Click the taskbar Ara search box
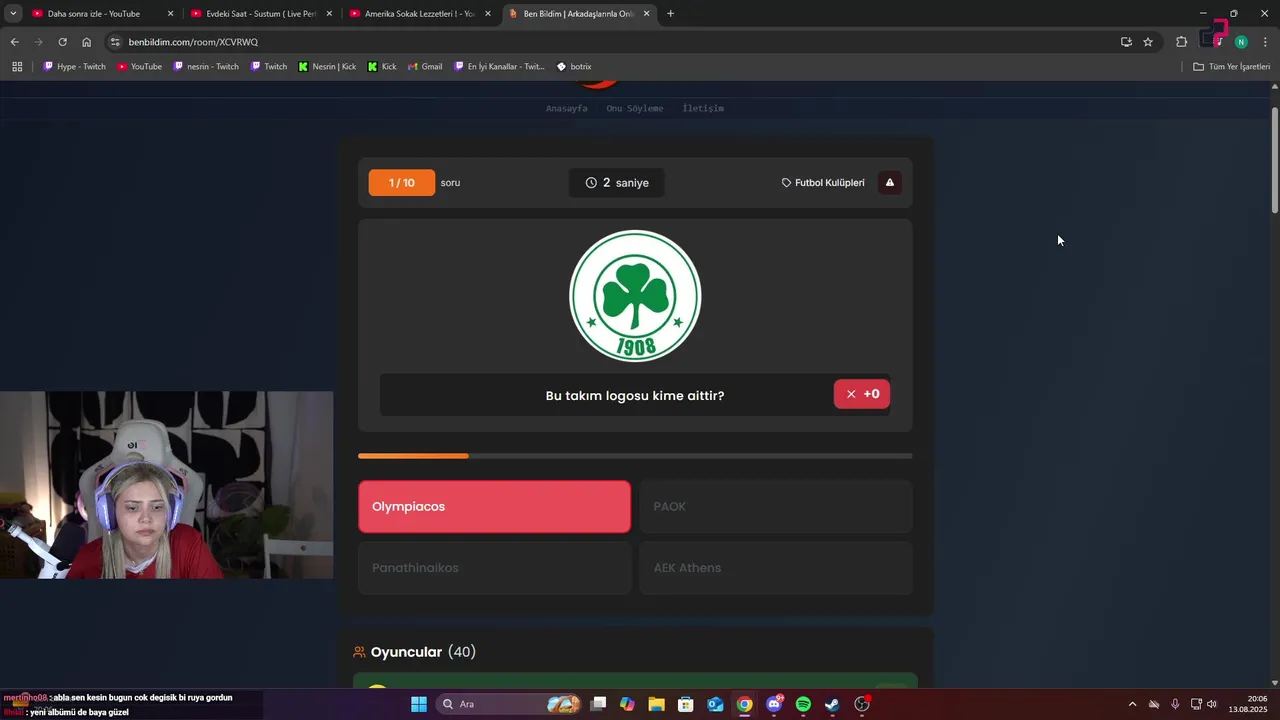 [508, 704]
